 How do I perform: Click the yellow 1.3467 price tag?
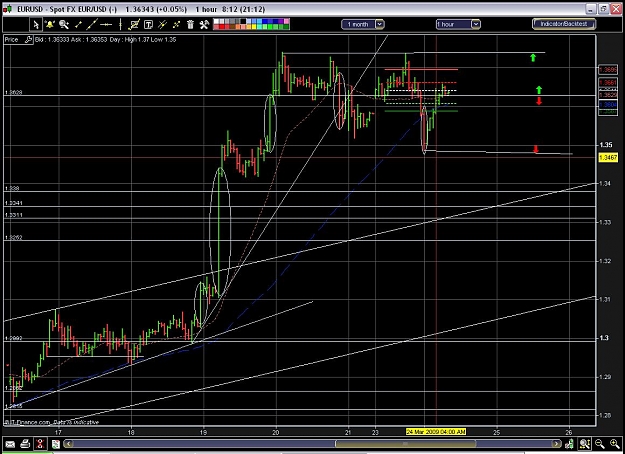pos(608,158)
